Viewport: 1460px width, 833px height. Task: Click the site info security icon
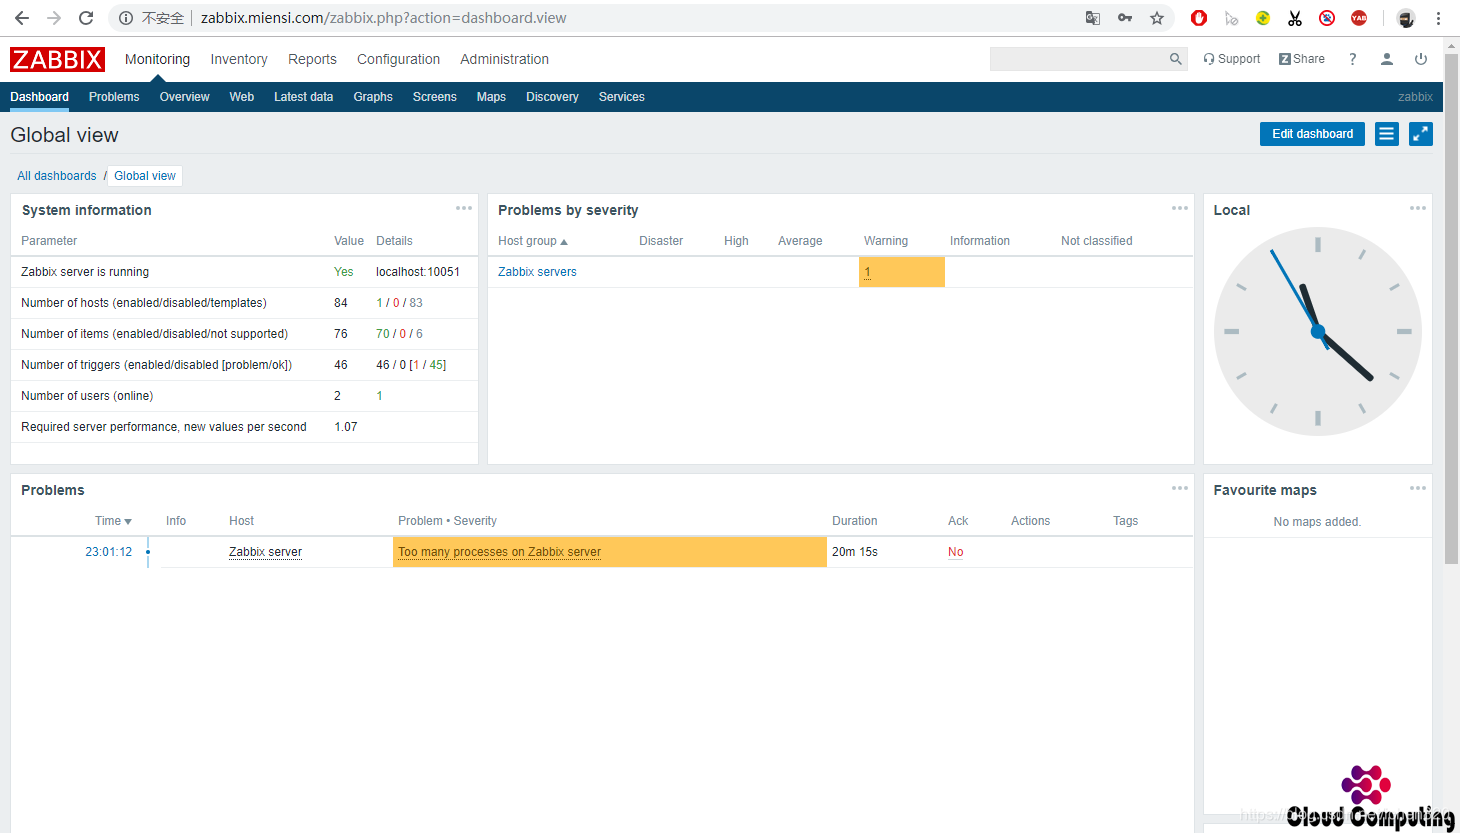point(126,18)
